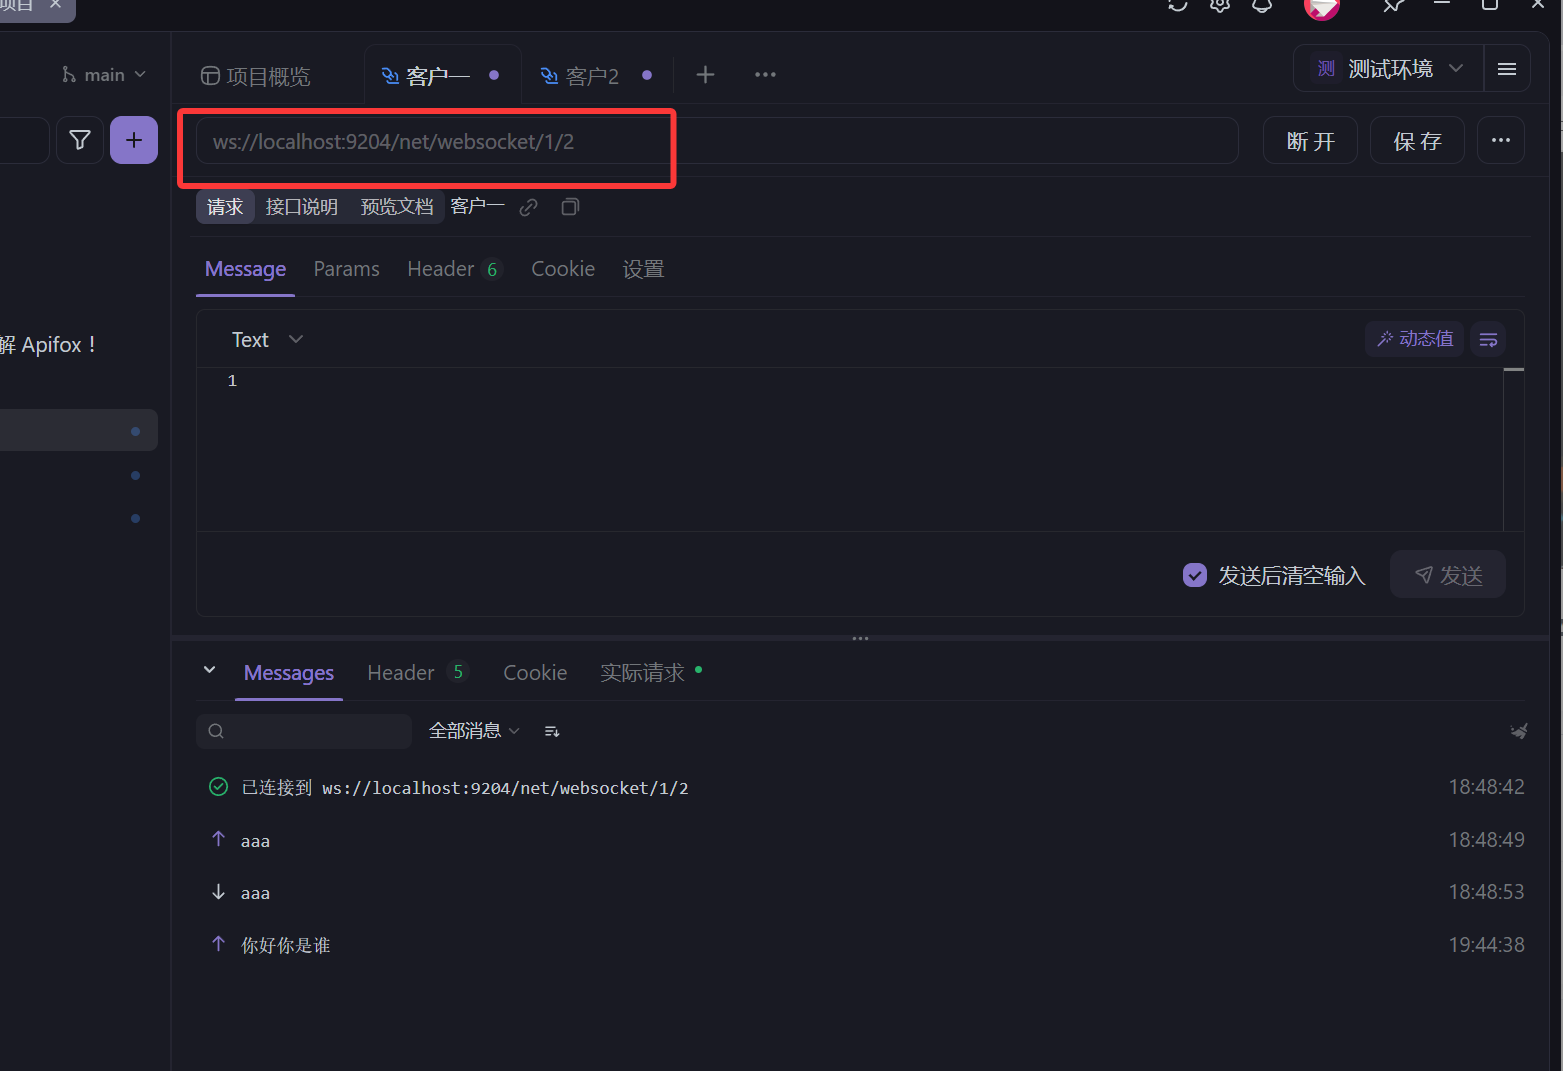The height and width of the screenshot is (1071, 1563).
Task: Open the Params tab
Action: [346, 269]
